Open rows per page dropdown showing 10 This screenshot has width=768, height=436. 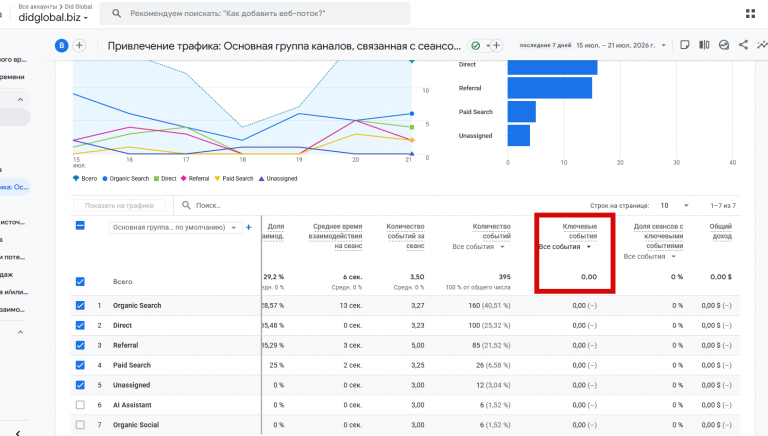(674, 206)
